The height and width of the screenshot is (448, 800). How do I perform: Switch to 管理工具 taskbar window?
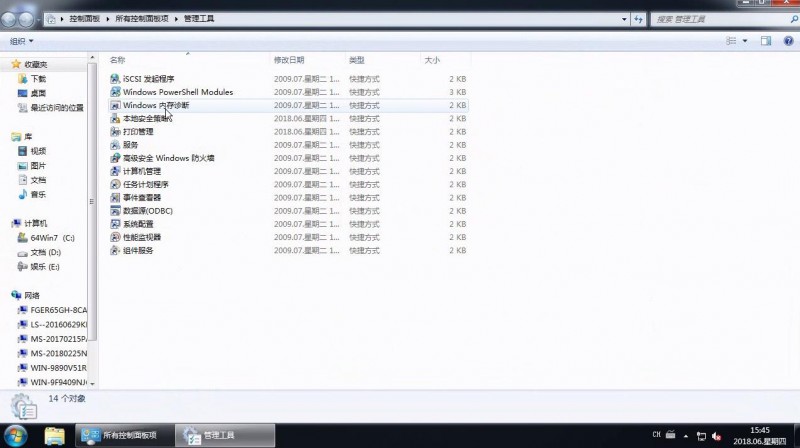[225, 435]
